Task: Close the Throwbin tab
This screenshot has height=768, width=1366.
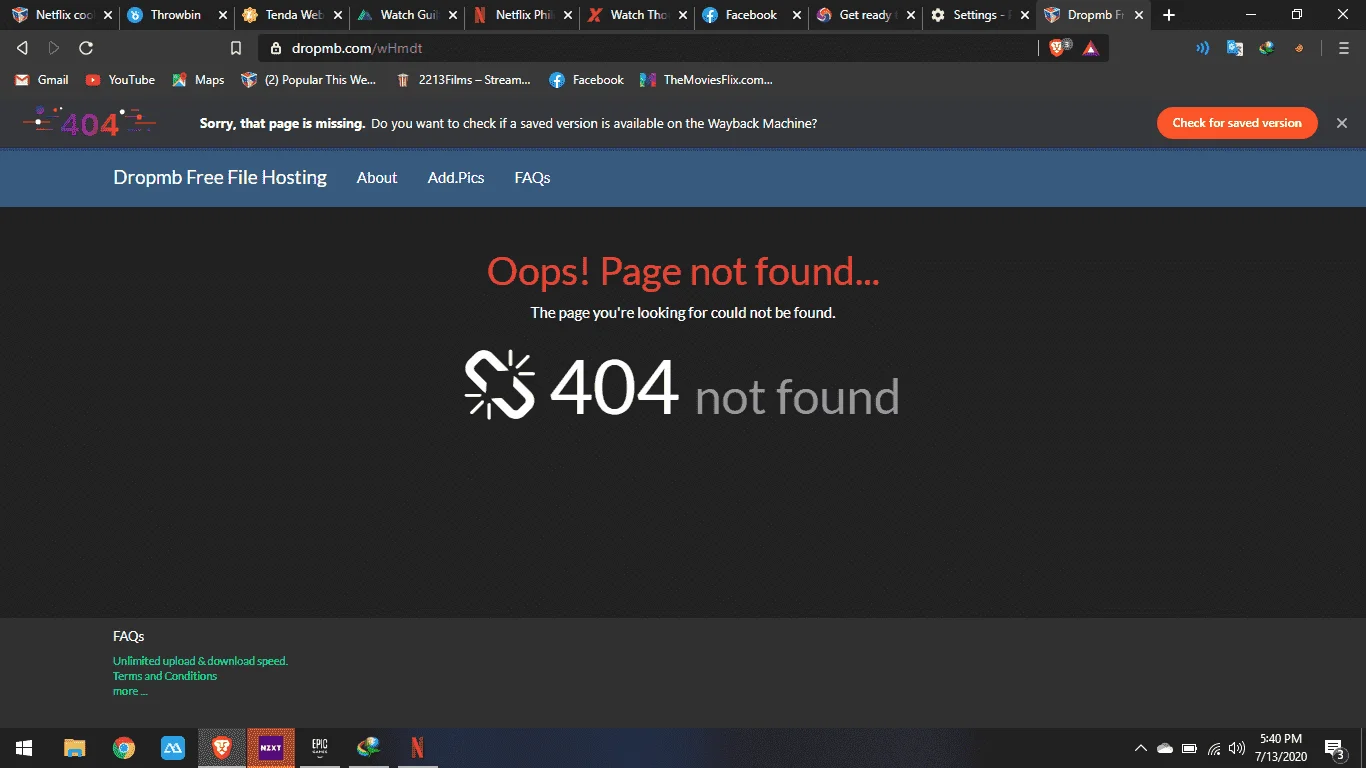Action: pyautogui.click(x=223, y=15)
